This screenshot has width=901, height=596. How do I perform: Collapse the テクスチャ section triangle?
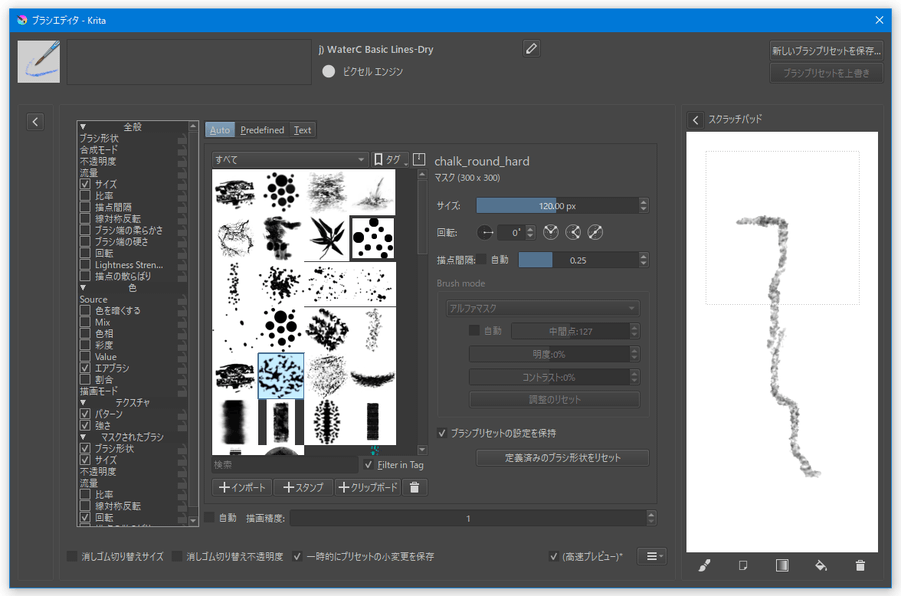(x=83, y=402)
